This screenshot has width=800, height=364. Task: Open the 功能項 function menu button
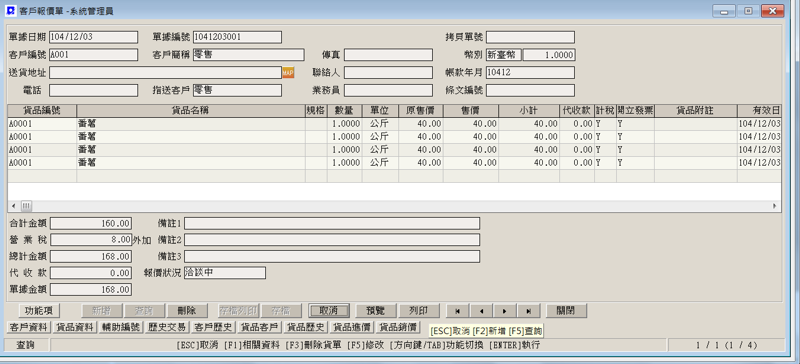click(39, 310)
